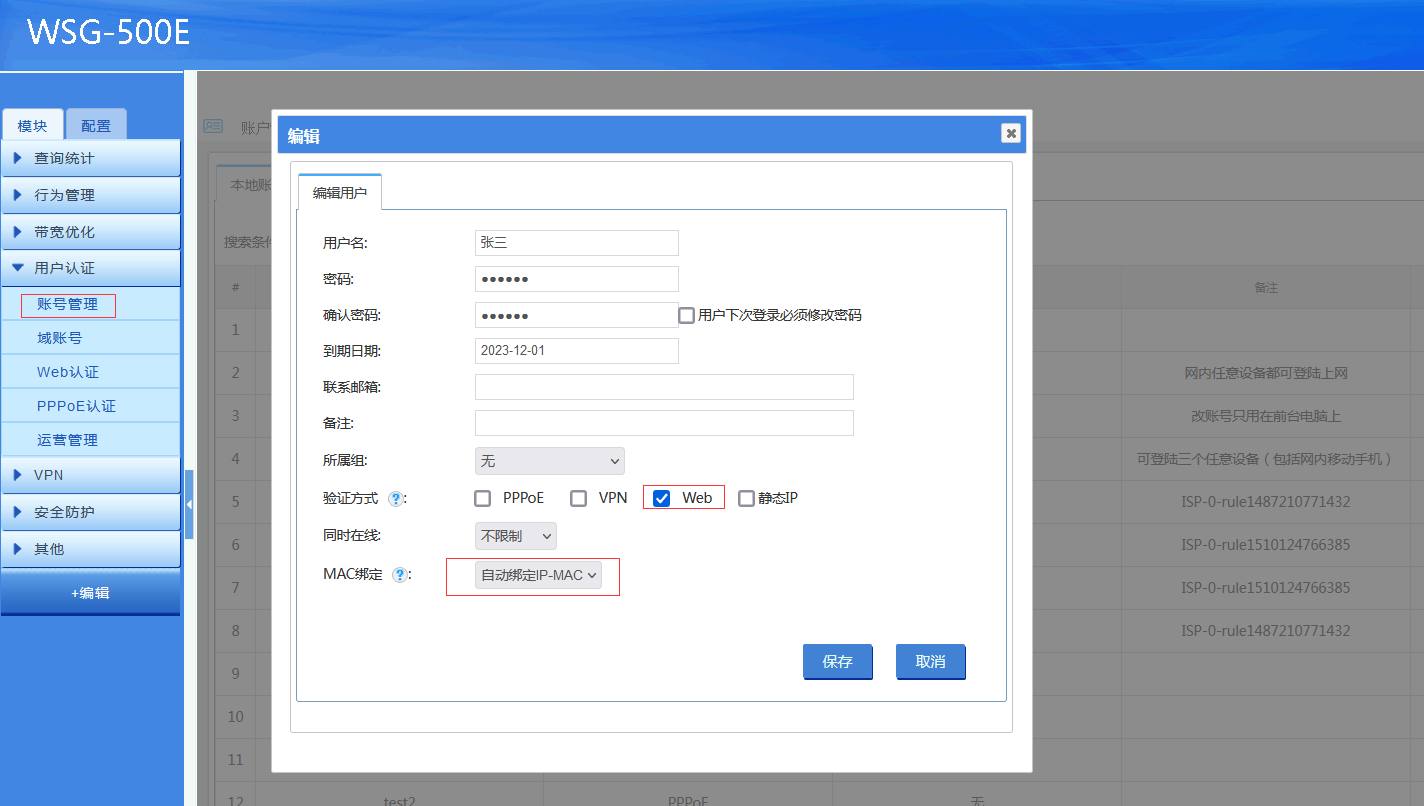Expand the VPN sidebar section
Screen dimensions: 1424x806
point(91,475)
